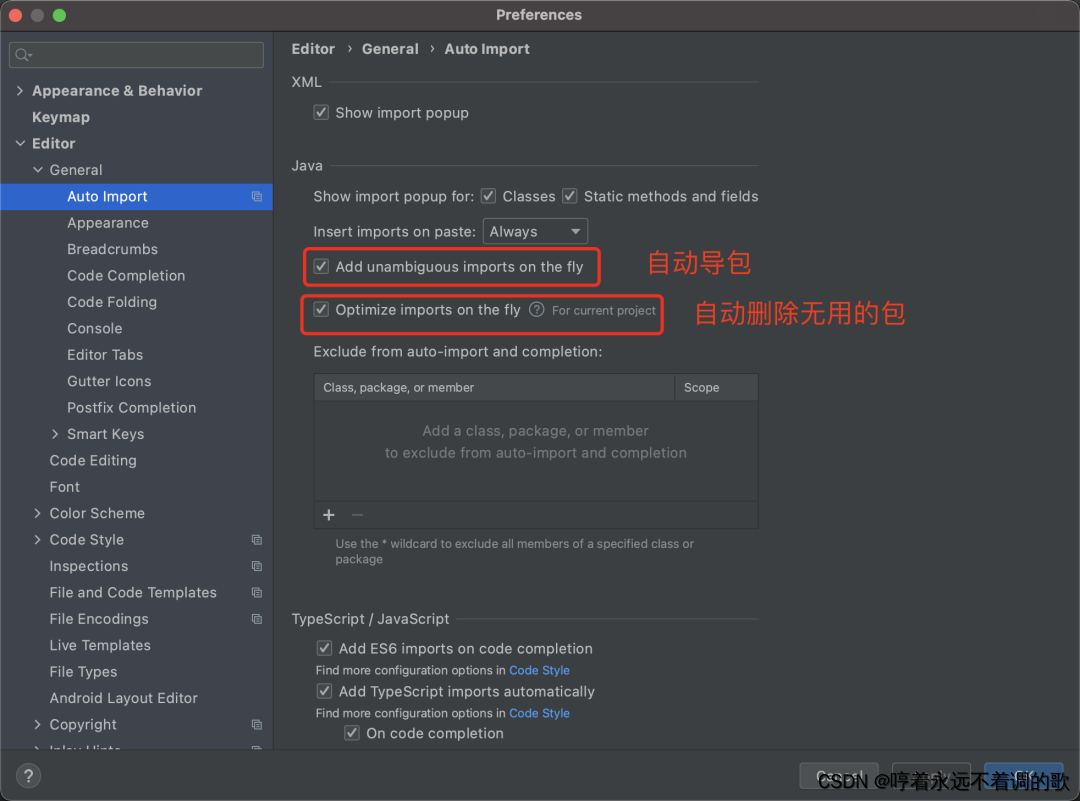Image resolution: width=1080 pixels, height=801 pixels.
Task: Click the project-settings icon next to File Encodings
Action: pos(258,619)
